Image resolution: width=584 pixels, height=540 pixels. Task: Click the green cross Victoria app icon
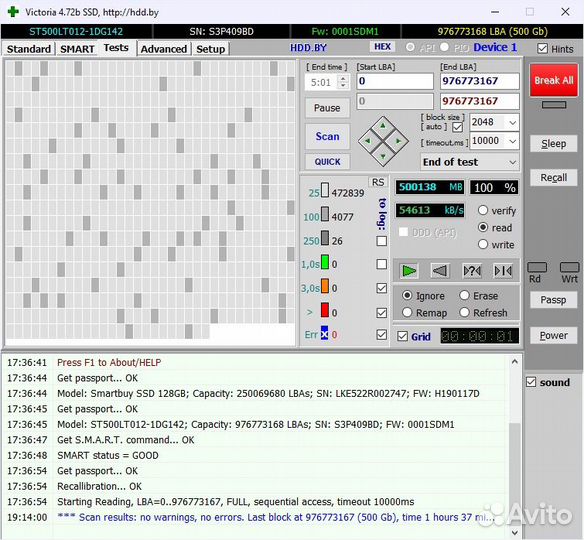pos(13,12)
